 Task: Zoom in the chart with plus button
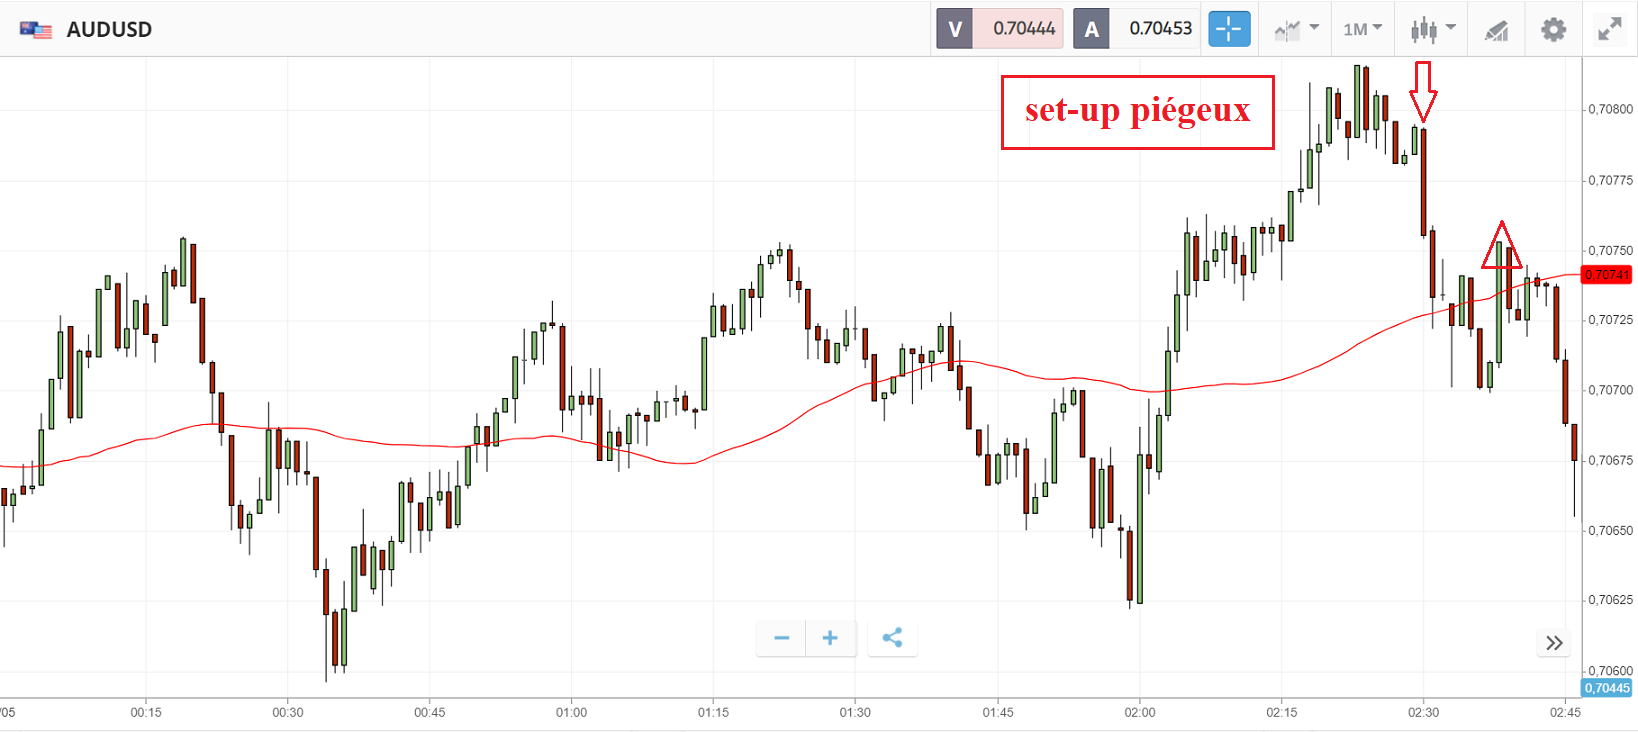830,638
